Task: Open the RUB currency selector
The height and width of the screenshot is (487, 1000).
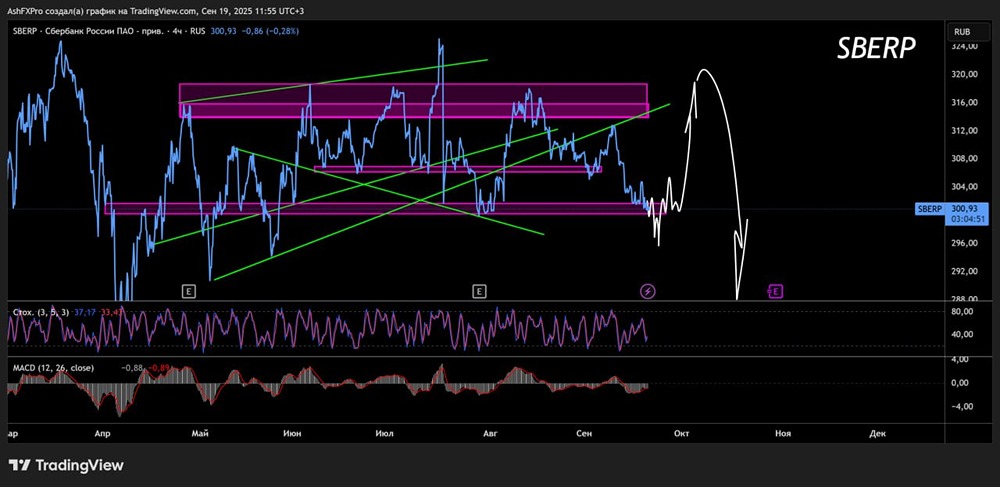Action: click(963, 31)
